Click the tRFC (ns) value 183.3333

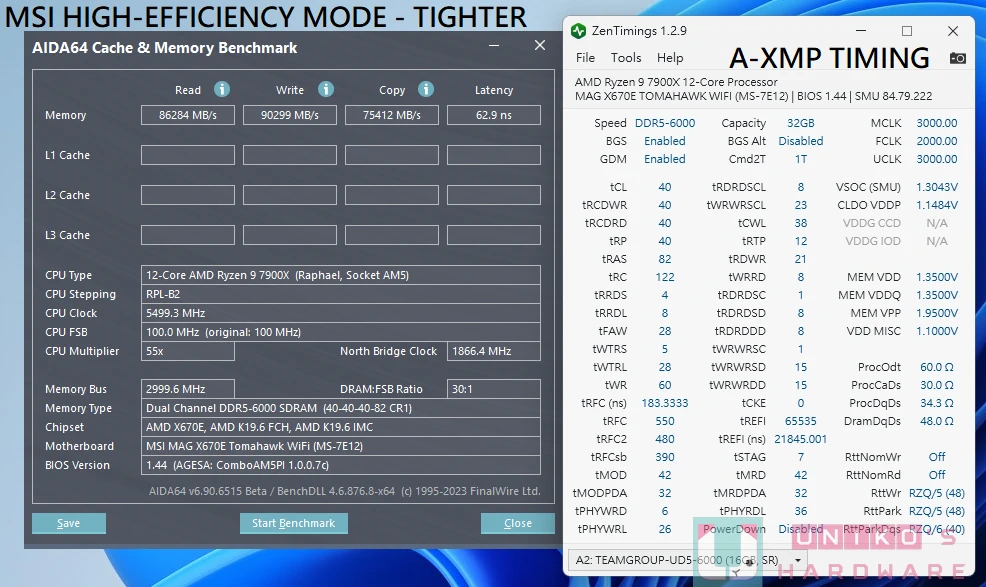(x=665, y=403)
